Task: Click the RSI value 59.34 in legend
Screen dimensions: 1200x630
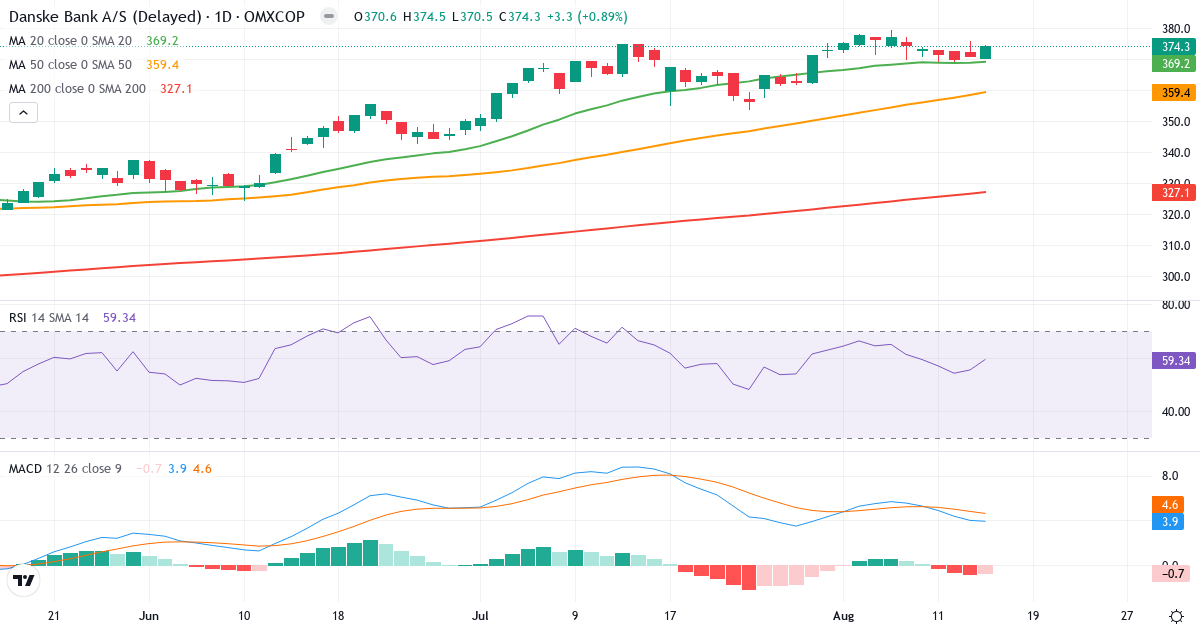Action: click(119, 317)
